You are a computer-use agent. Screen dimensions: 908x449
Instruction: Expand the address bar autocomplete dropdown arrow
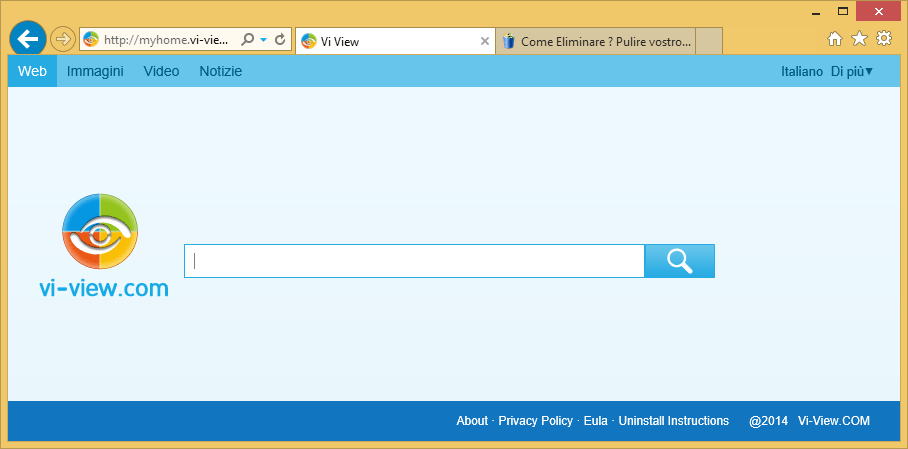click(x=264, y=40)
